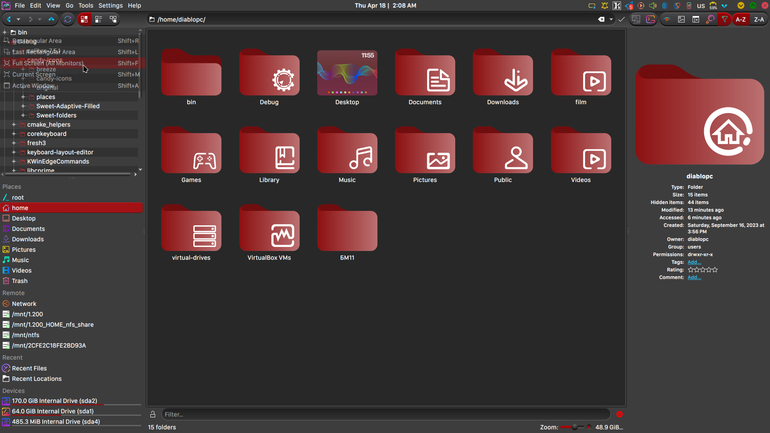Expand the cmake_helpers tree folder
The height and width of the screenshot is (433, 770).
pos(14,125)
